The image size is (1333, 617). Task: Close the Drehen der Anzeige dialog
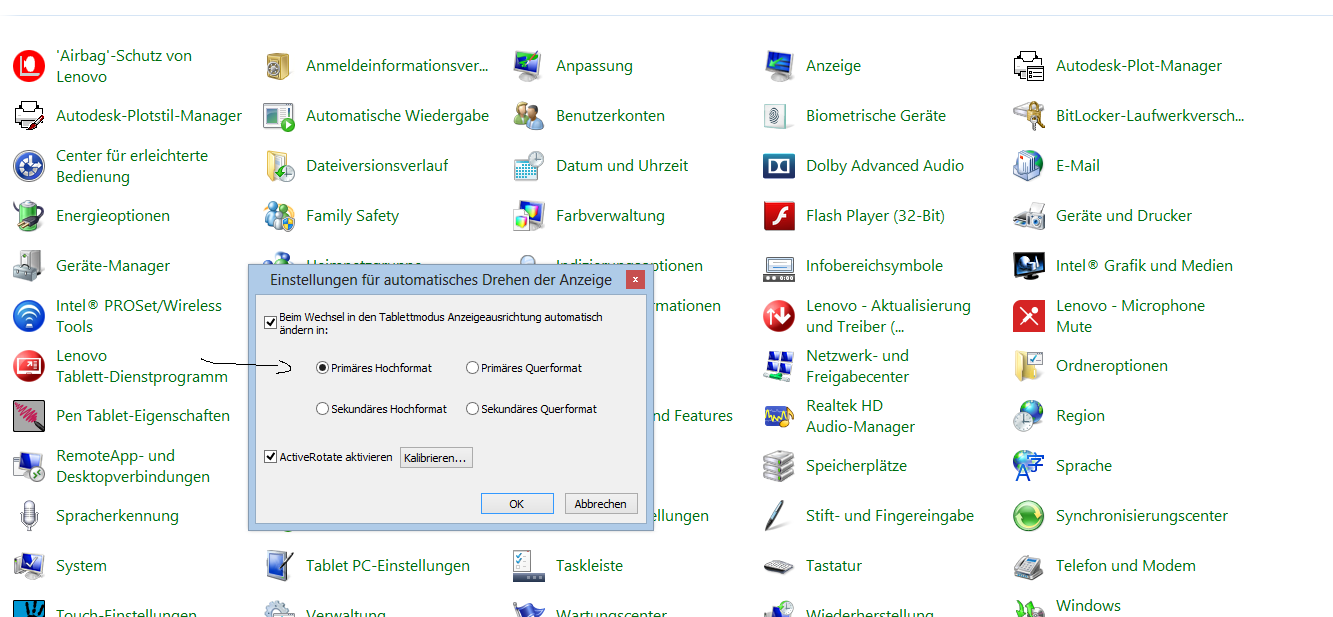pos(634,280)
